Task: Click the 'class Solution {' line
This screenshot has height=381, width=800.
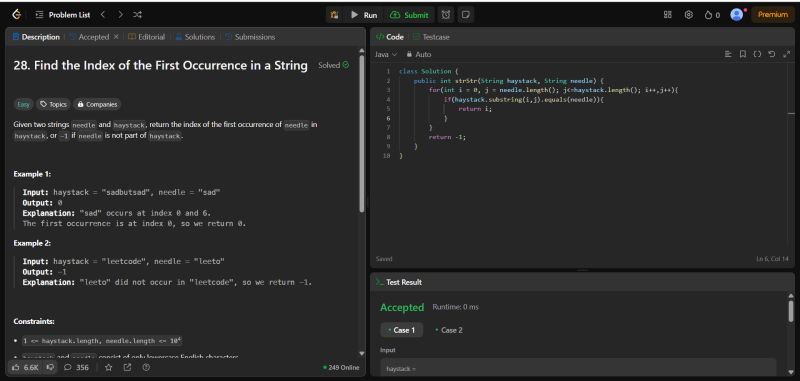Action: point(429,71)
